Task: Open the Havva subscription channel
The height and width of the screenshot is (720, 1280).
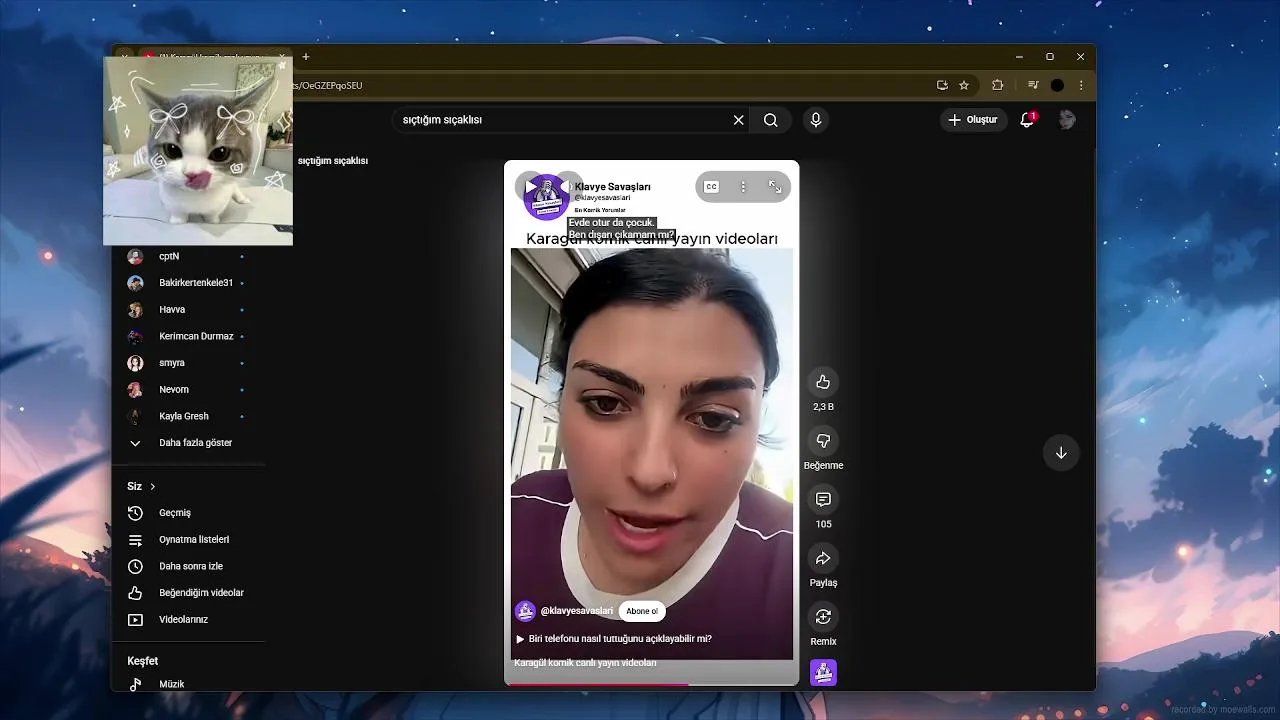Action: click(x=188, y=310)
